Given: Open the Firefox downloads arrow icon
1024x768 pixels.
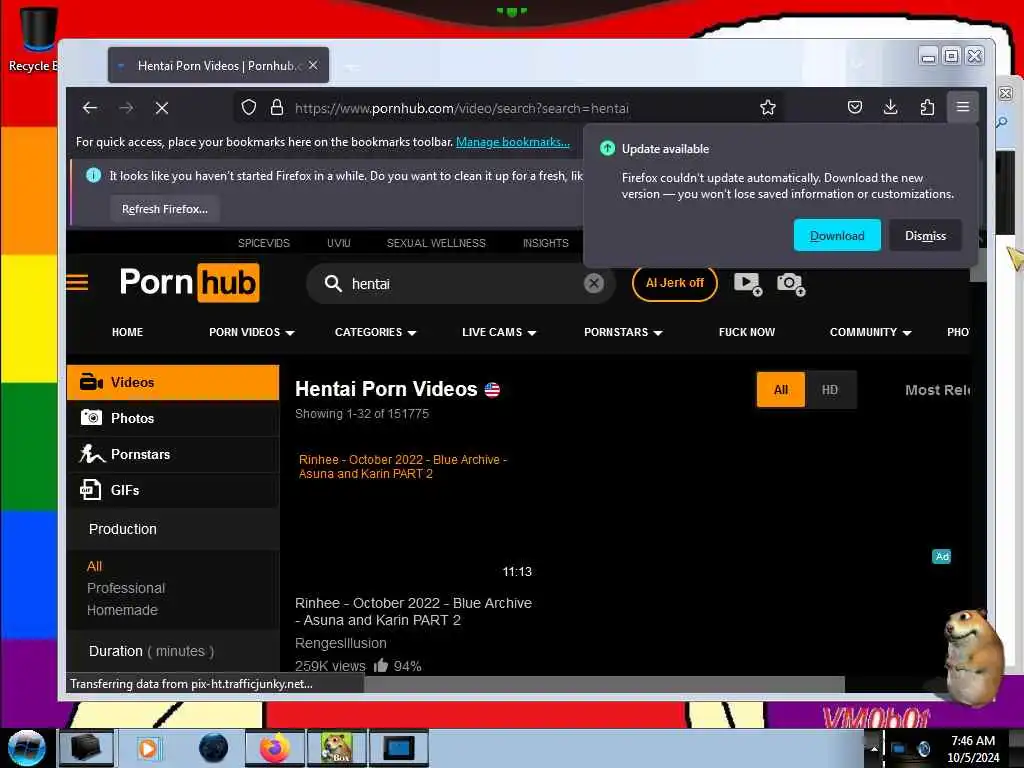Looking at the screenshot, I should pyautogui.click(x=890, y=107).
